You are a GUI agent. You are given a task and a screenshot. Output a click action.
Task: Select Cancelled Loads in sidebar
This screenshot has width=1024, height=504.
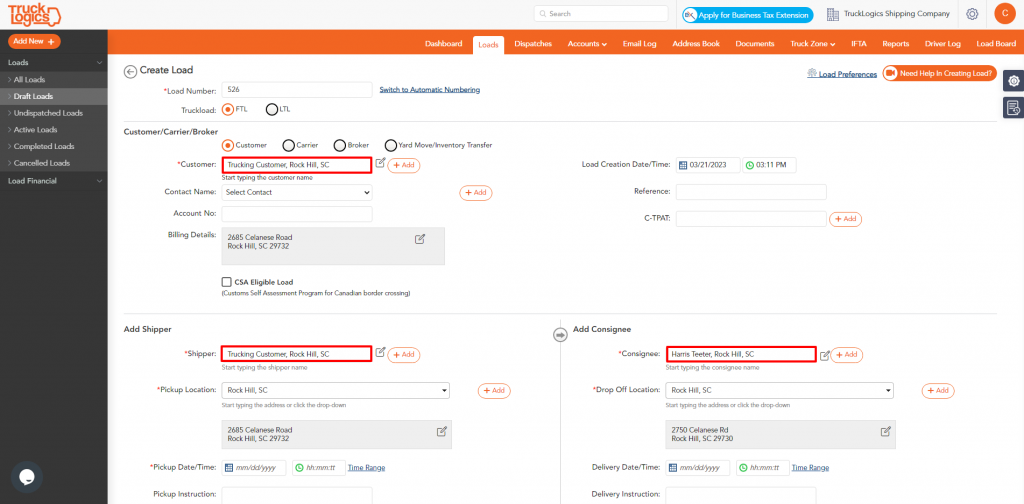pyautogui.click(x=54, y=163)
